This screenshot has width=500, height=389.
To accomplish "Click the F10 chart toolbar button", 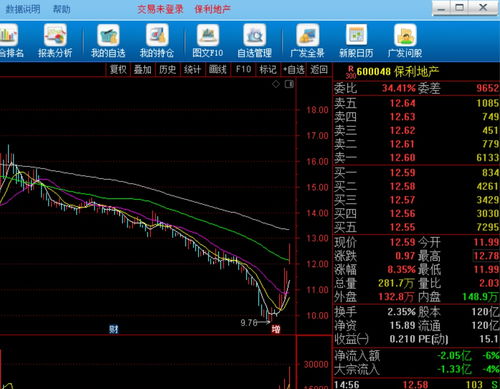I will point(243,69).
